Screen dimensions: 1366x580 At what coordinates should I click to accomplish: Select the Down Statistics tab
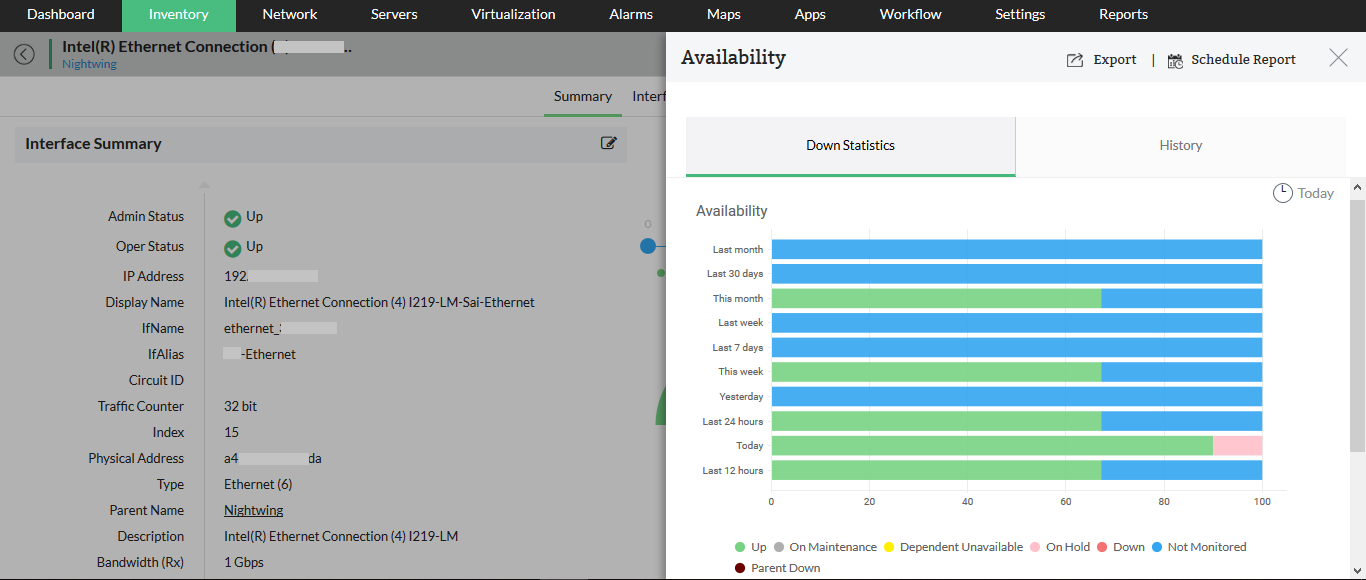click(849, 145)
